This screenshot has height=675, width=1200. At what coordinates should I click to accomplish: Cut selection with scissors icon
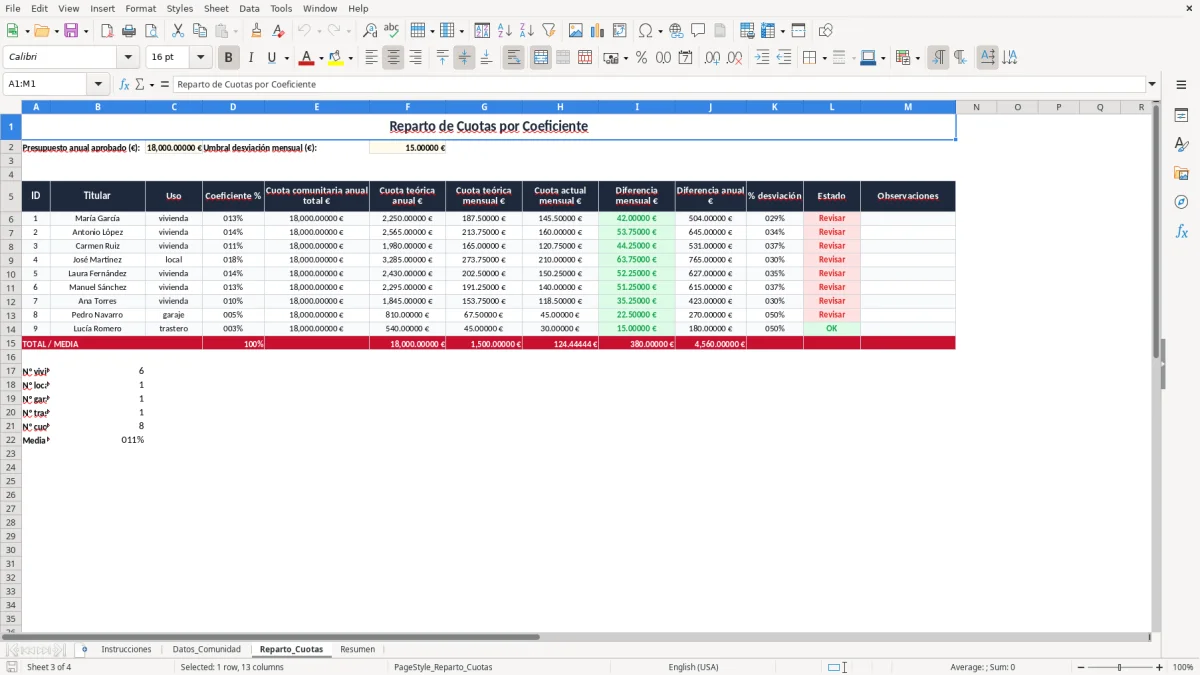pyautogui.click(x=178, y=31)
